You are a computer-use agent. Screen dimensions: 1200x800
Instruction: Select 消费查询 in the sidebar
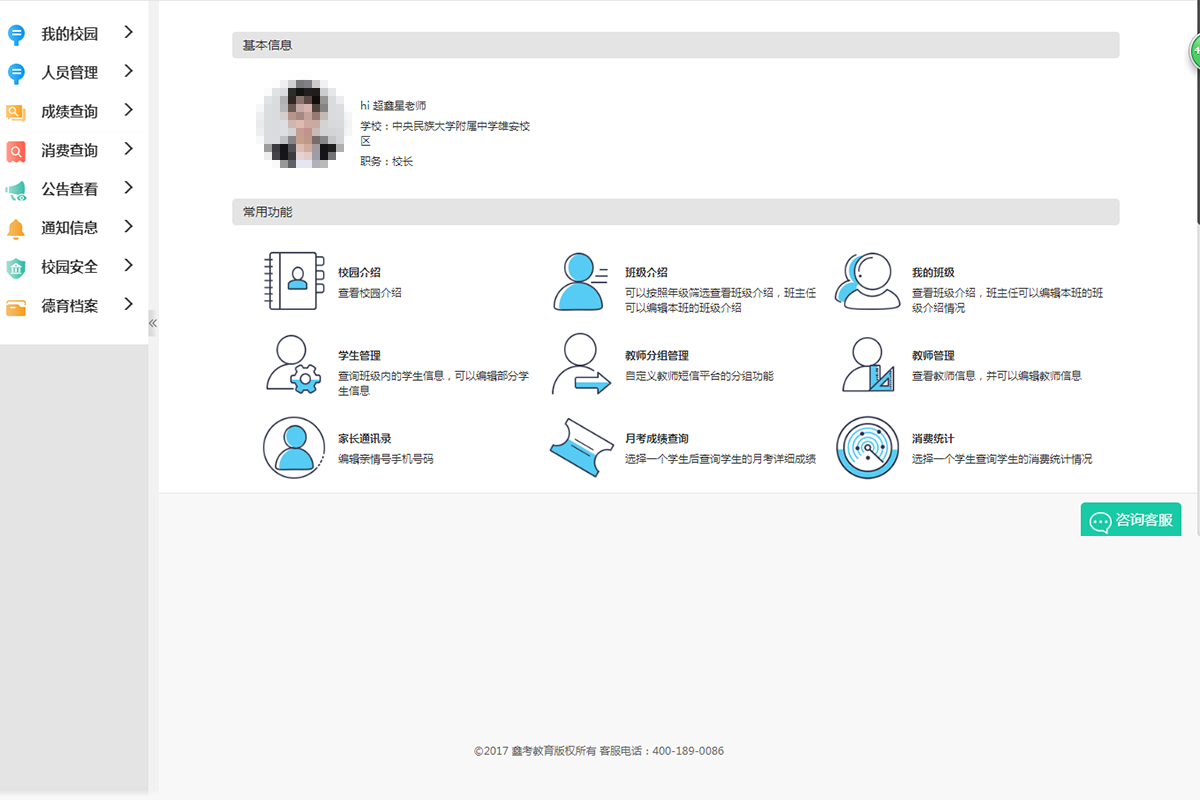pos(69,151)
